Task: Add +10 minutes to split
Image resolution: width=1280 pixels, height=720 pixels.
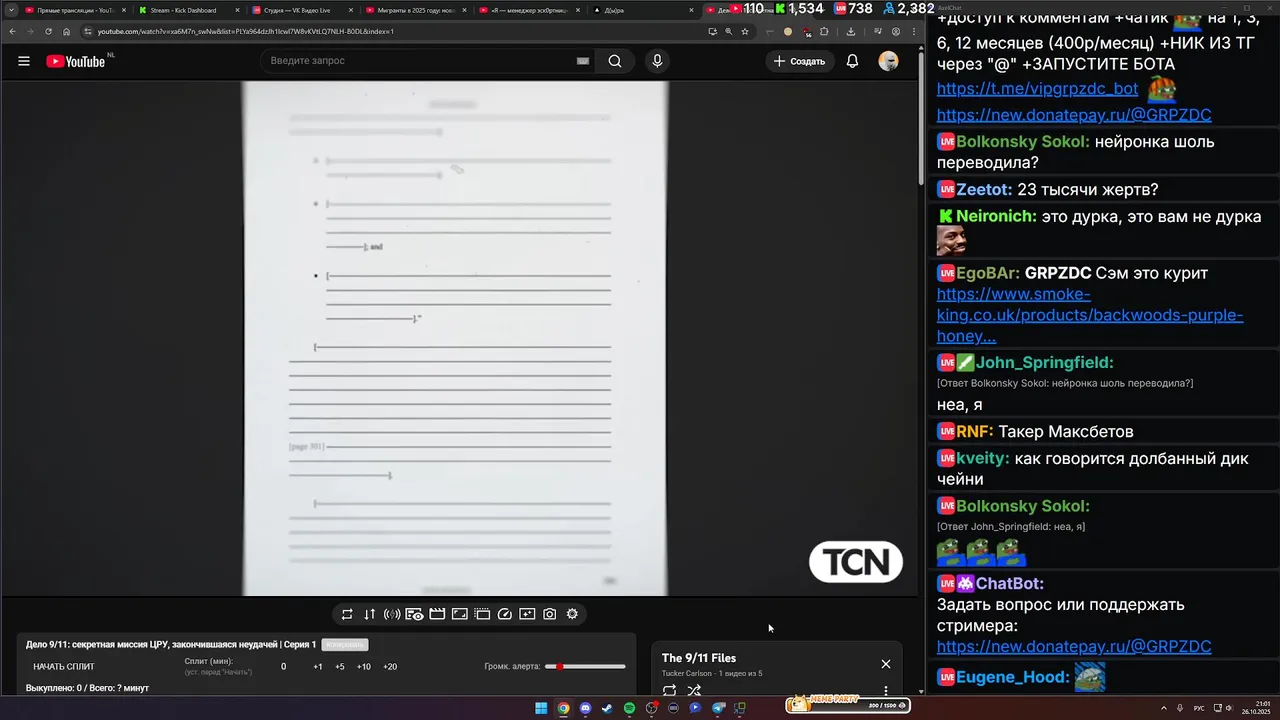Action: (363, 667)
